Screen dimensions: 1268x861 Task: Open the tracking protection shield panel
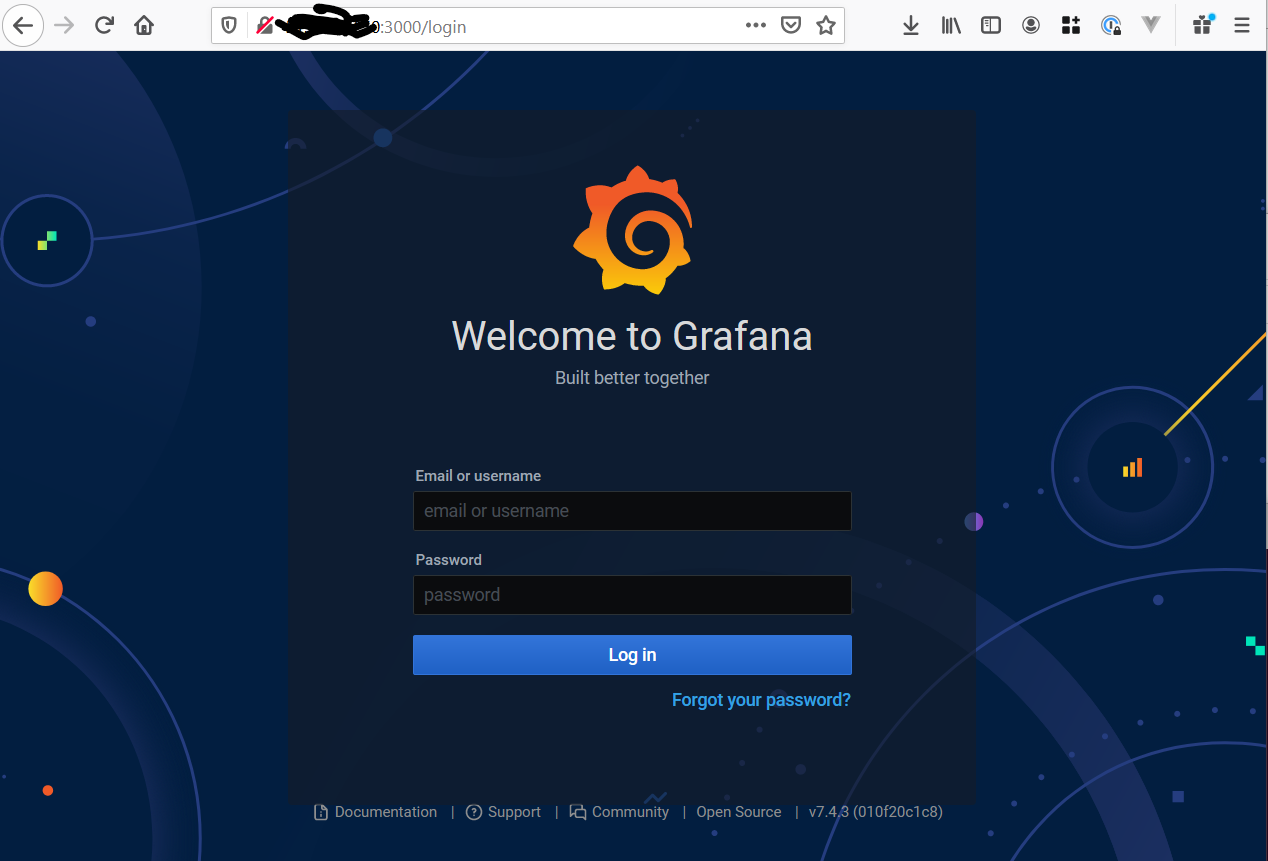(x=229, y=26)
